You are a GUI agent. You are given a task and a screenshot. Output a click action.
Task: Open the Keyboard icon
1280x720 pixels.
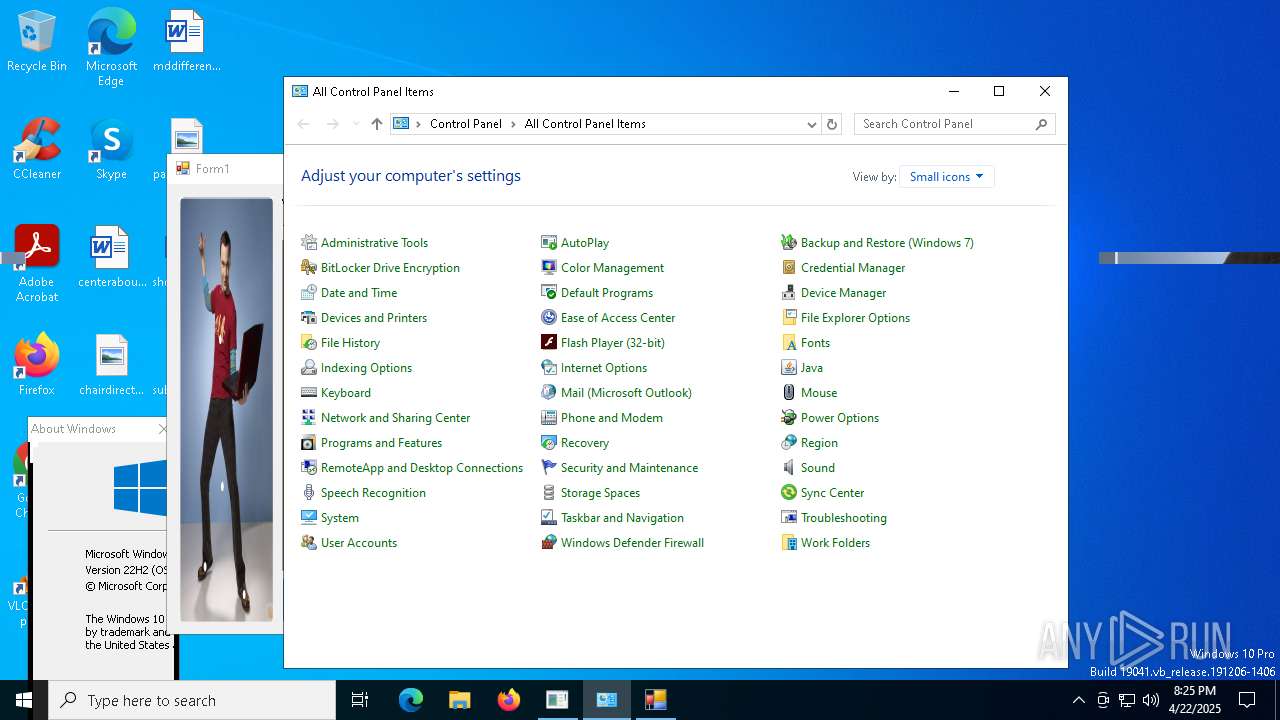pyautogui.click(x=309, y=393)
